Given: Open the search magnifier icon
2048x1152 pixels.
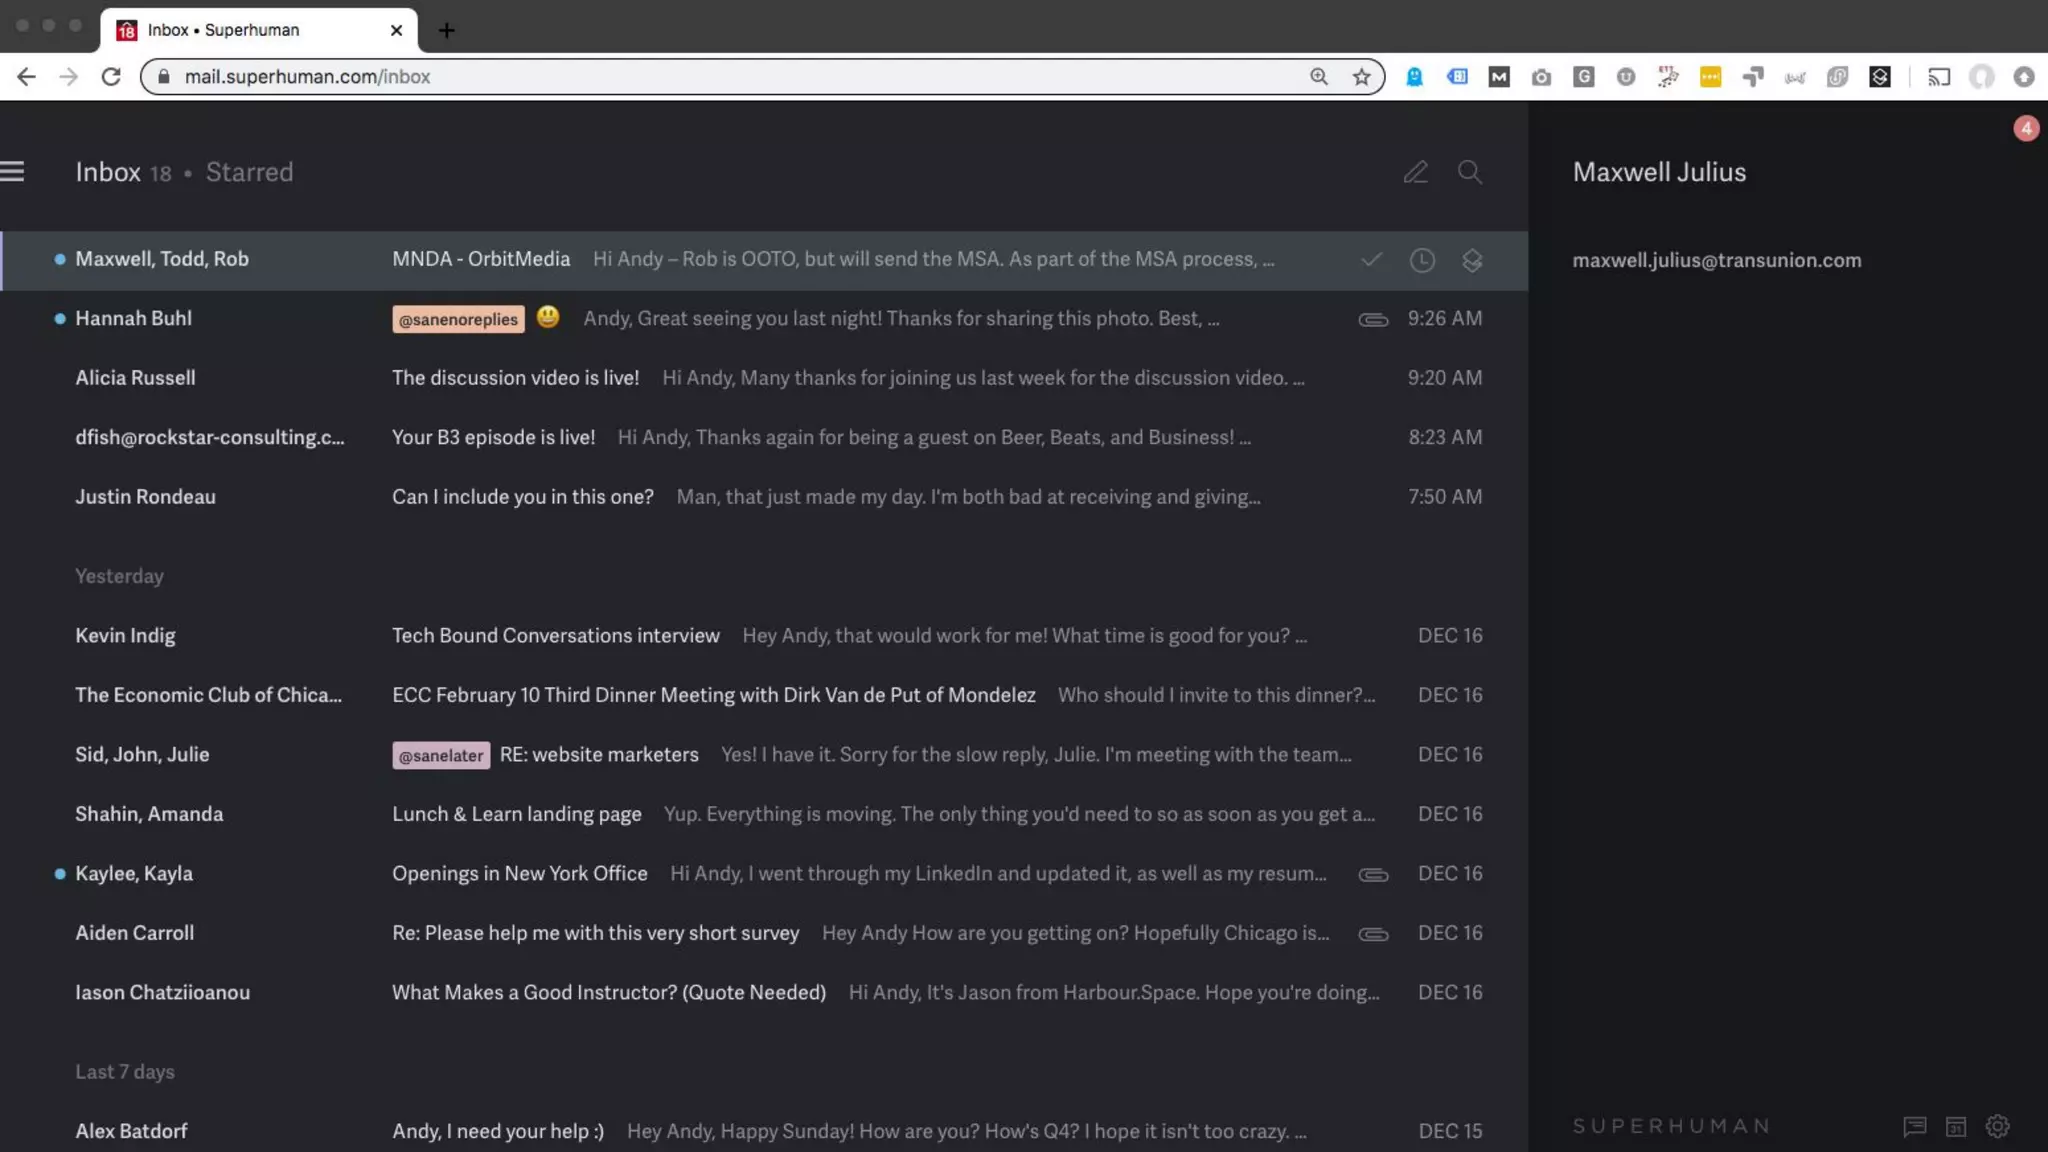Looking at the screenshot, I should tap(1469, 172).
